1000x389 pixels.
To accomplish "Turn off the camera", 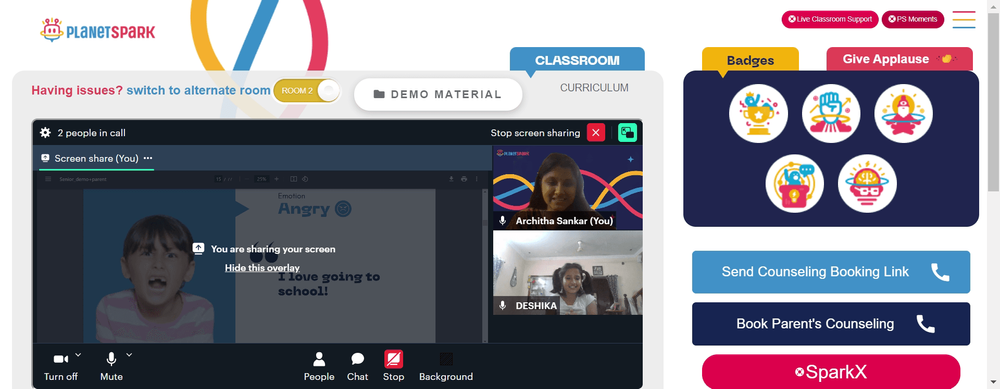I will pyautogui.click(x=61, y=366).
